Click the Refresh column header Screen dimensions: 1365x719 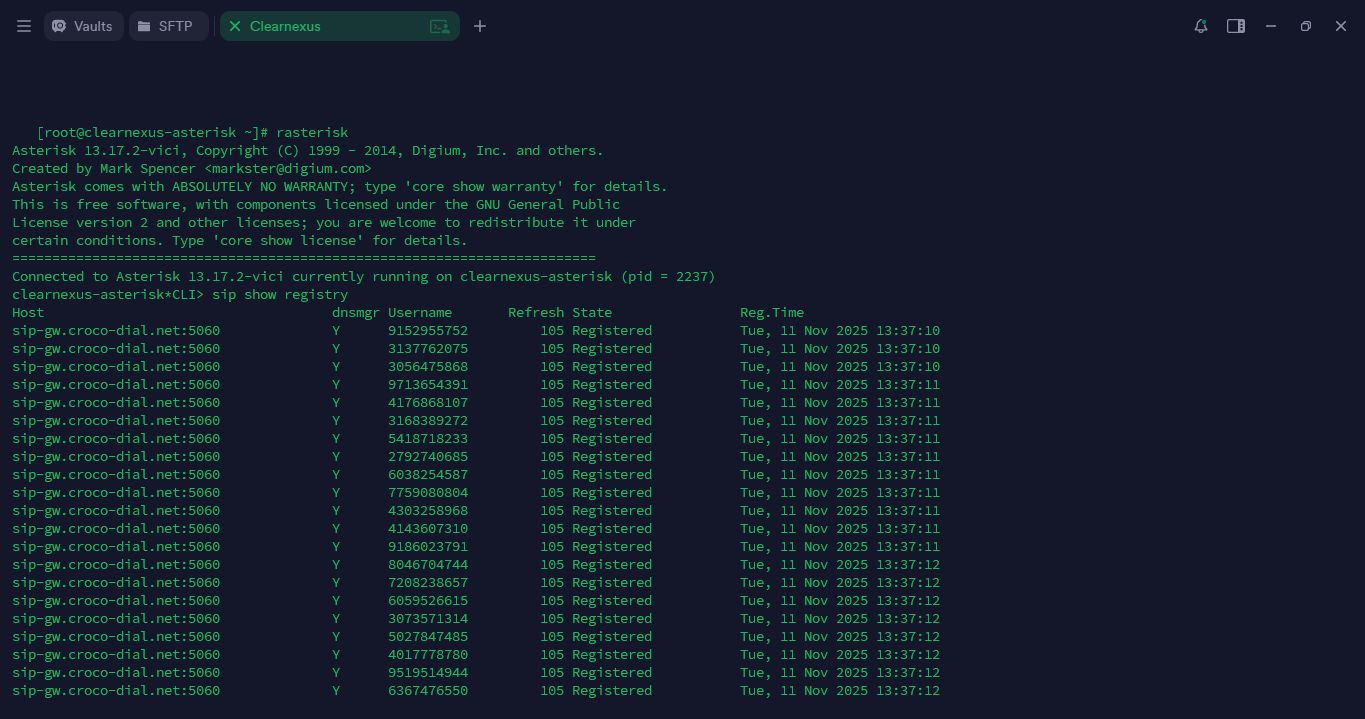click(535, 312)
